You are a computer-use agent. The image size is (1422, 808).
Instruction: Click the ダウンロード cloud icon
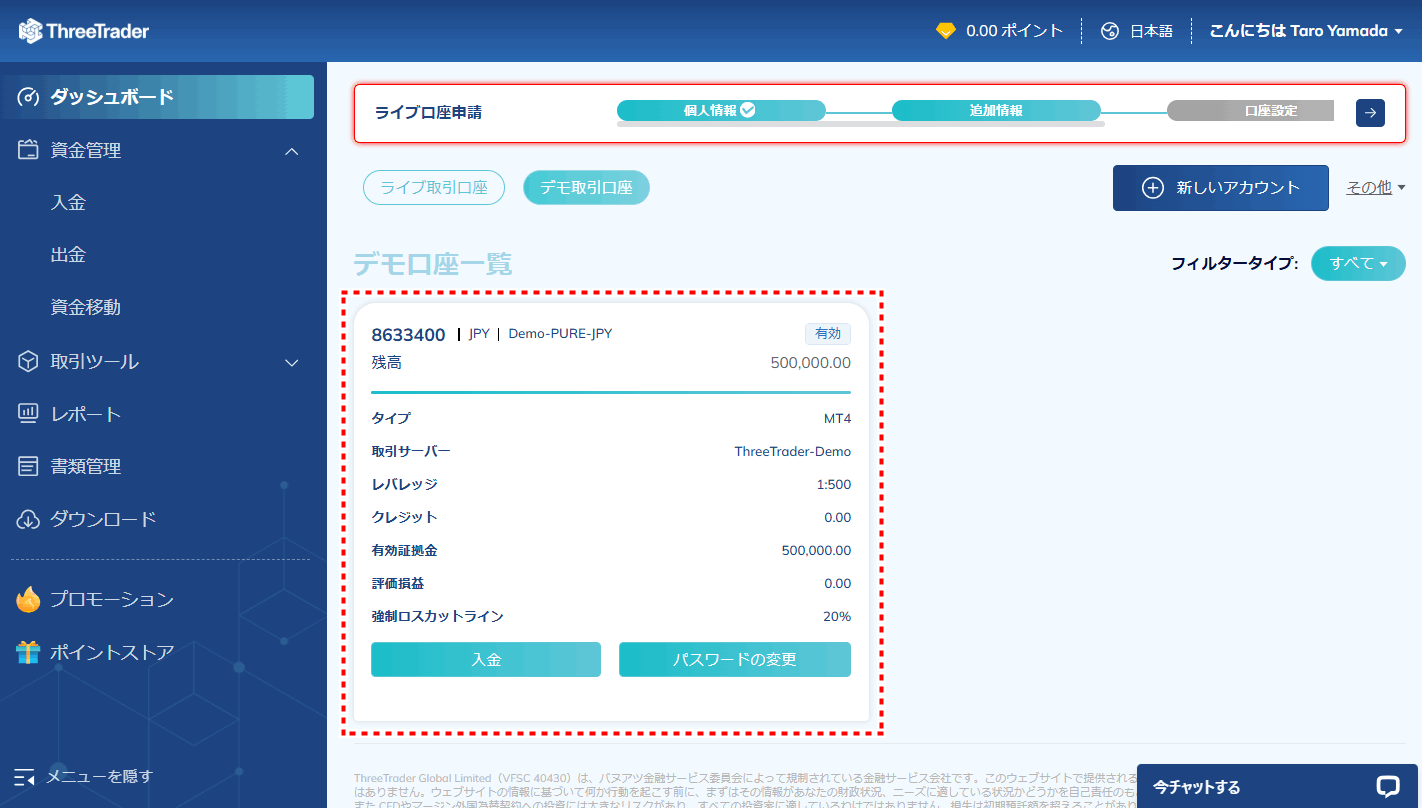coord(28,519)
